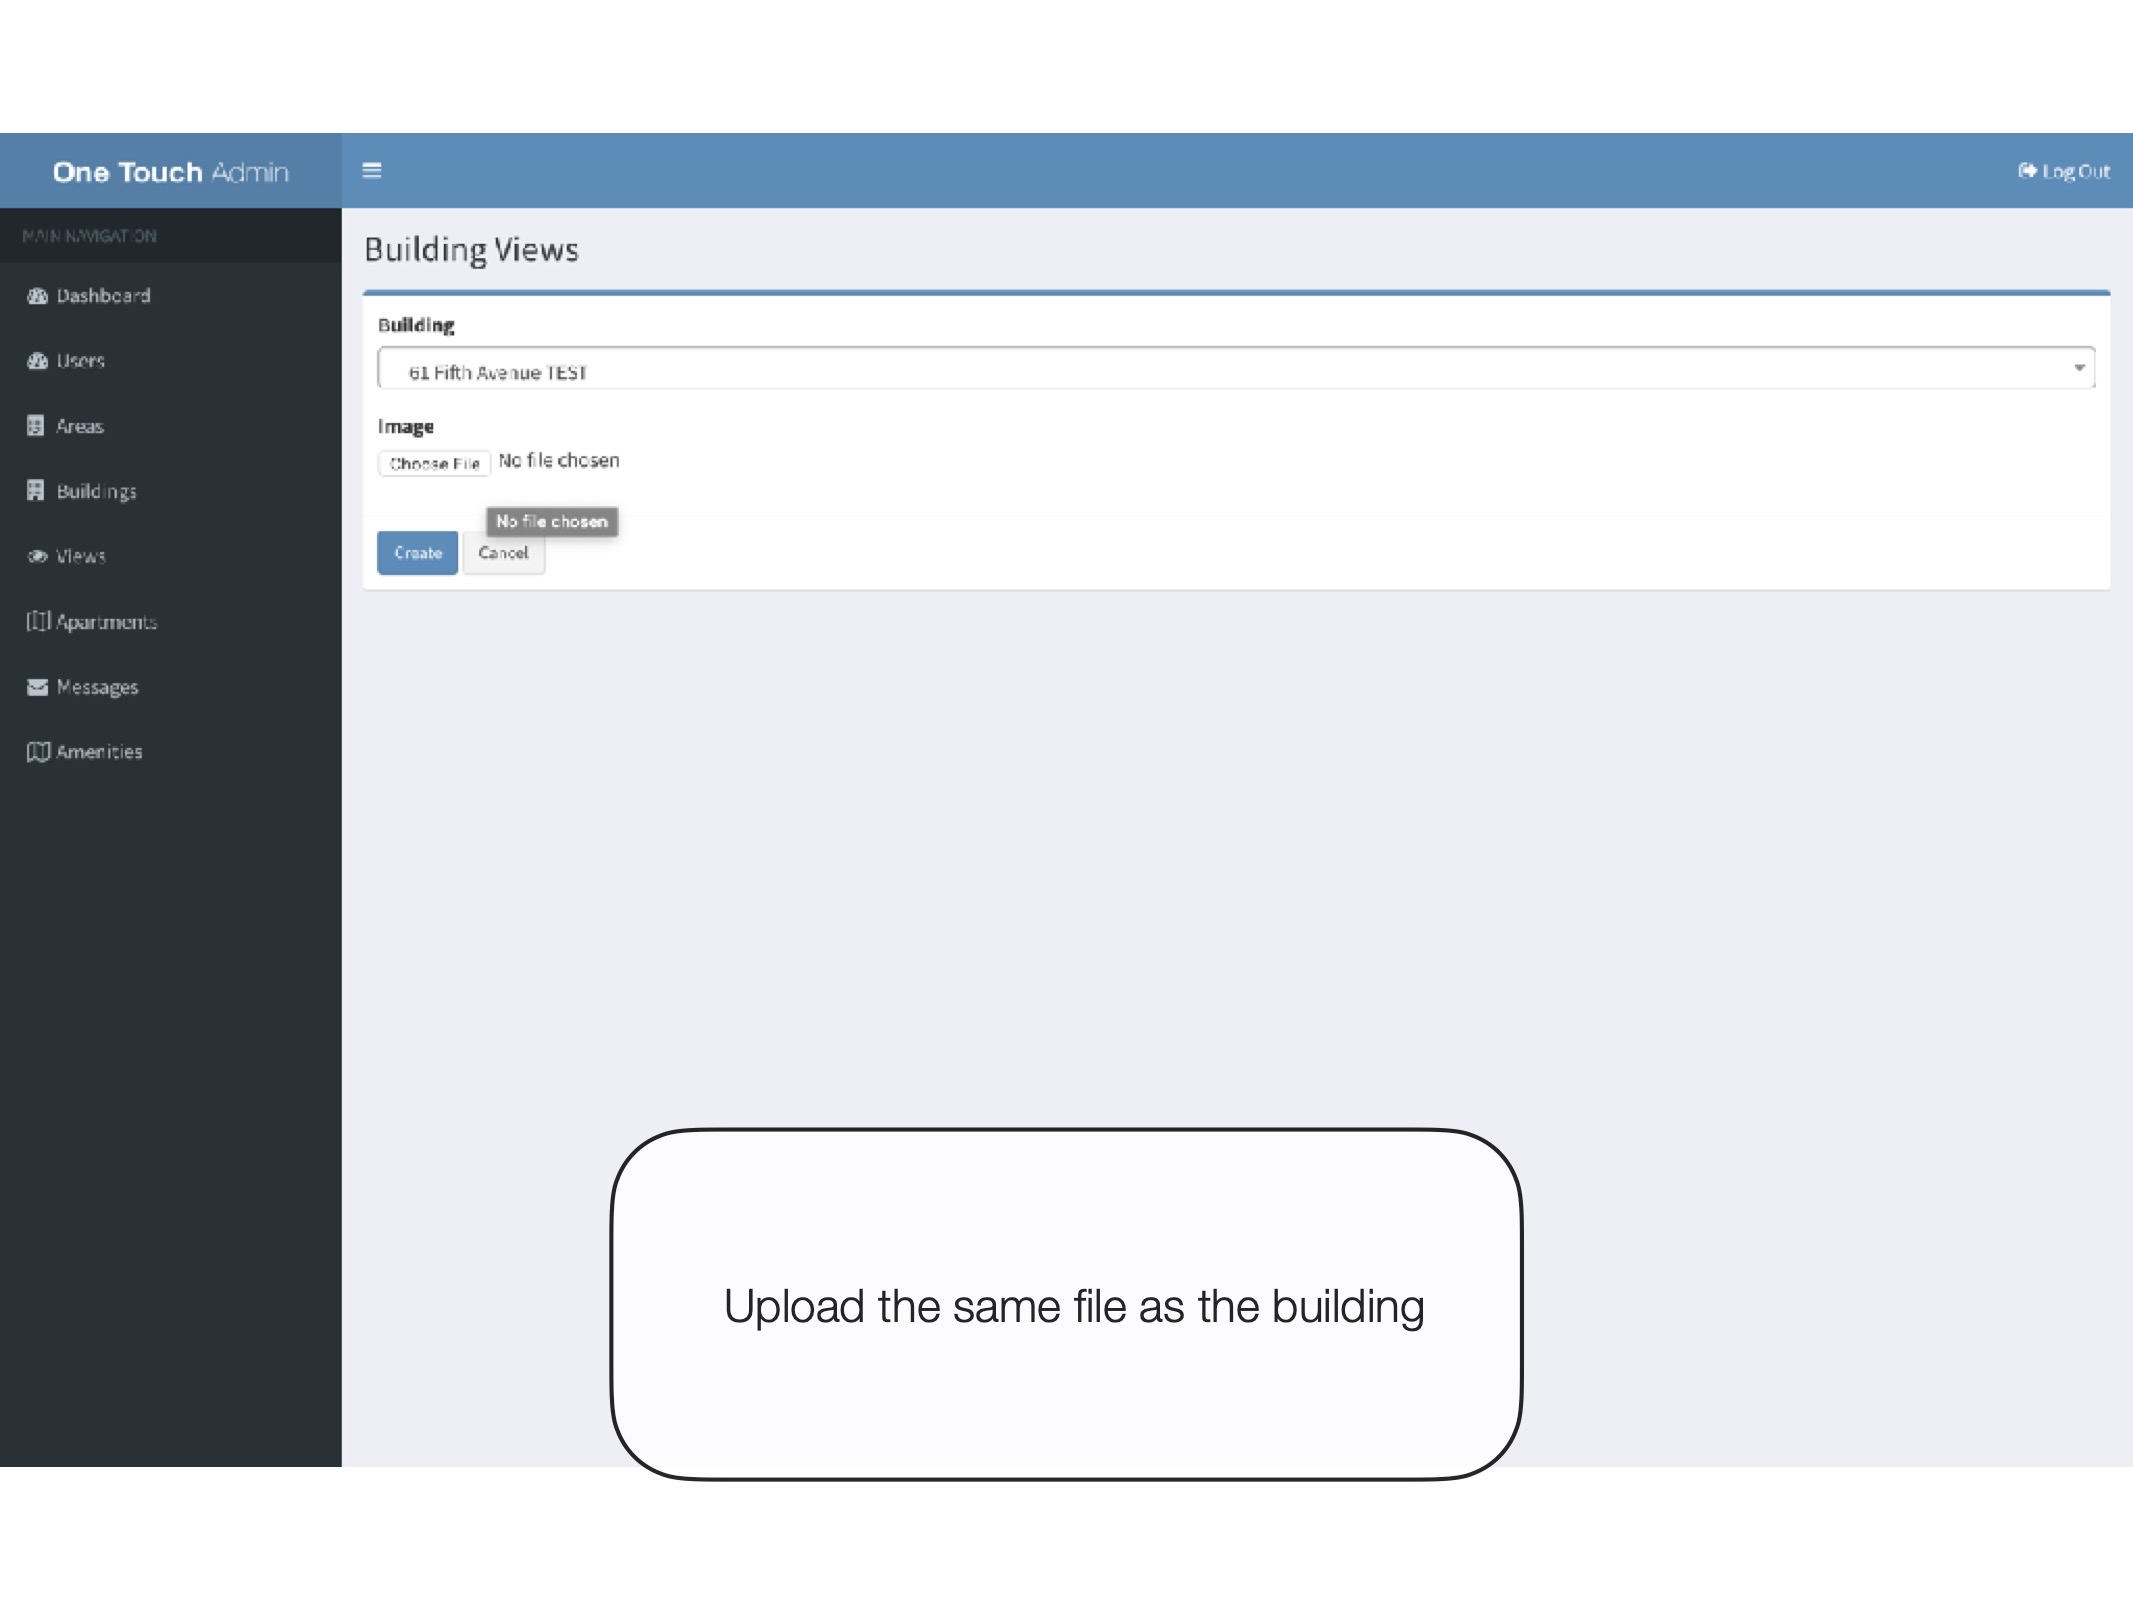The width and height of the screenshot is (2133, 1600).
Task: Click the No file chosen text
Action: 559,461
